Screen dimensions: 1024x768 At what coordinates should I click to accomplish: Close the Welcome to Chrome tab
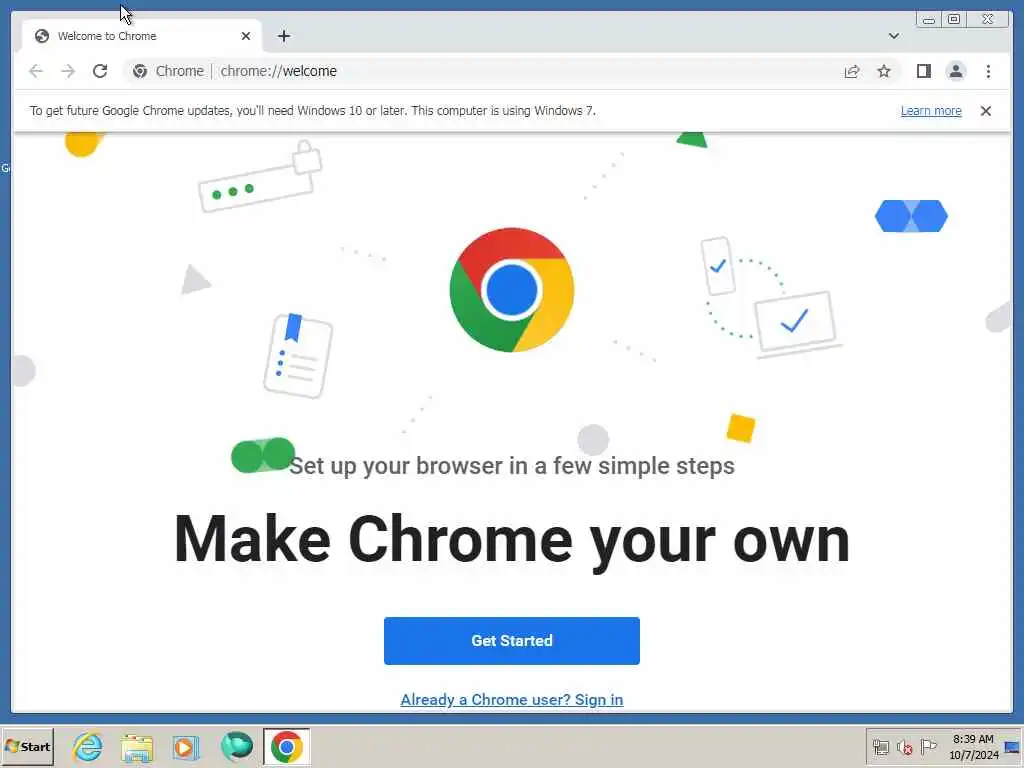(246, 36)
